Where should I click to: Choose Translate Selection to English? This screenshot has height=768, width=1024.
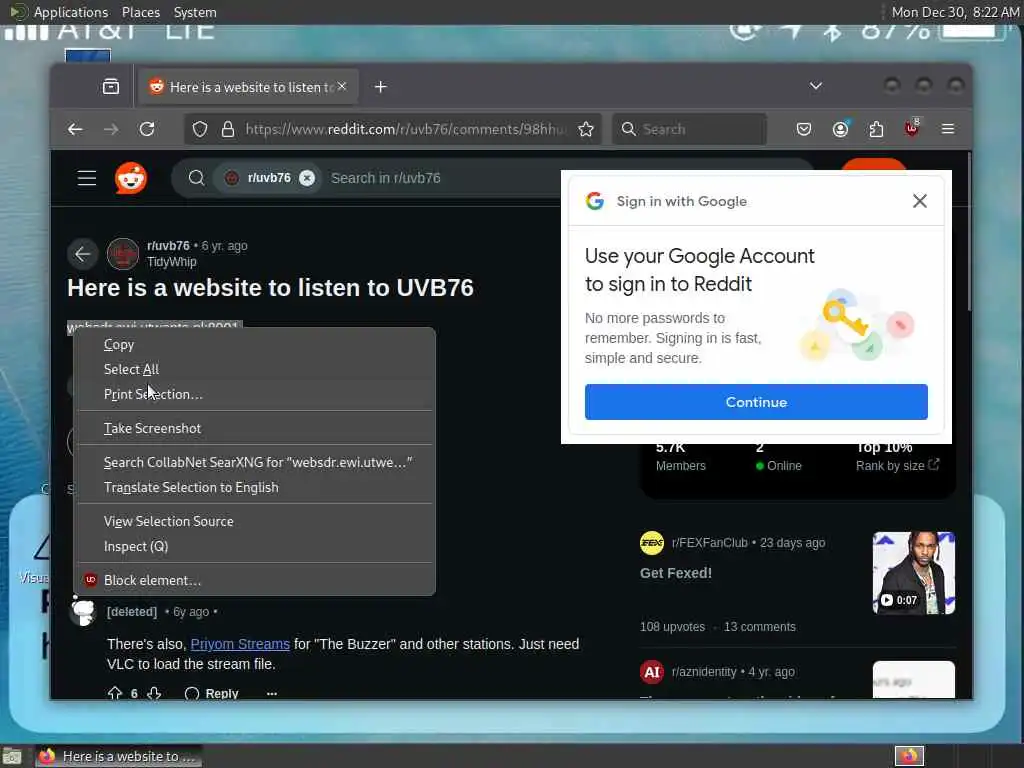pyautogui.click(x=255, y=487)
